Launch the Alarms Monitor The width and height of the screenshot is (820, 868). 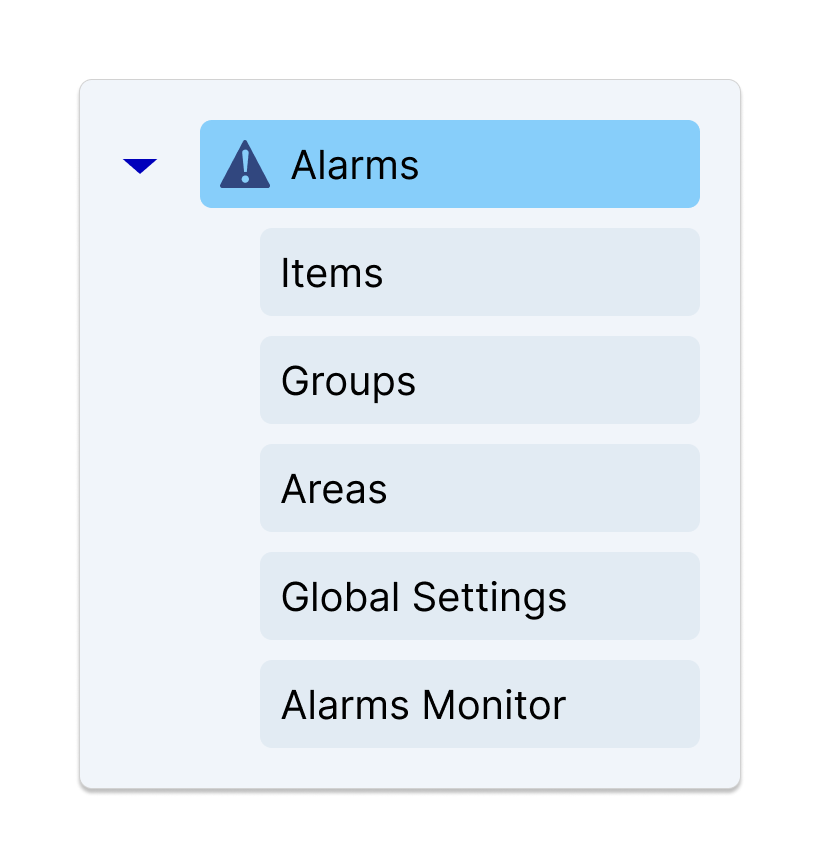click(479, 704)
